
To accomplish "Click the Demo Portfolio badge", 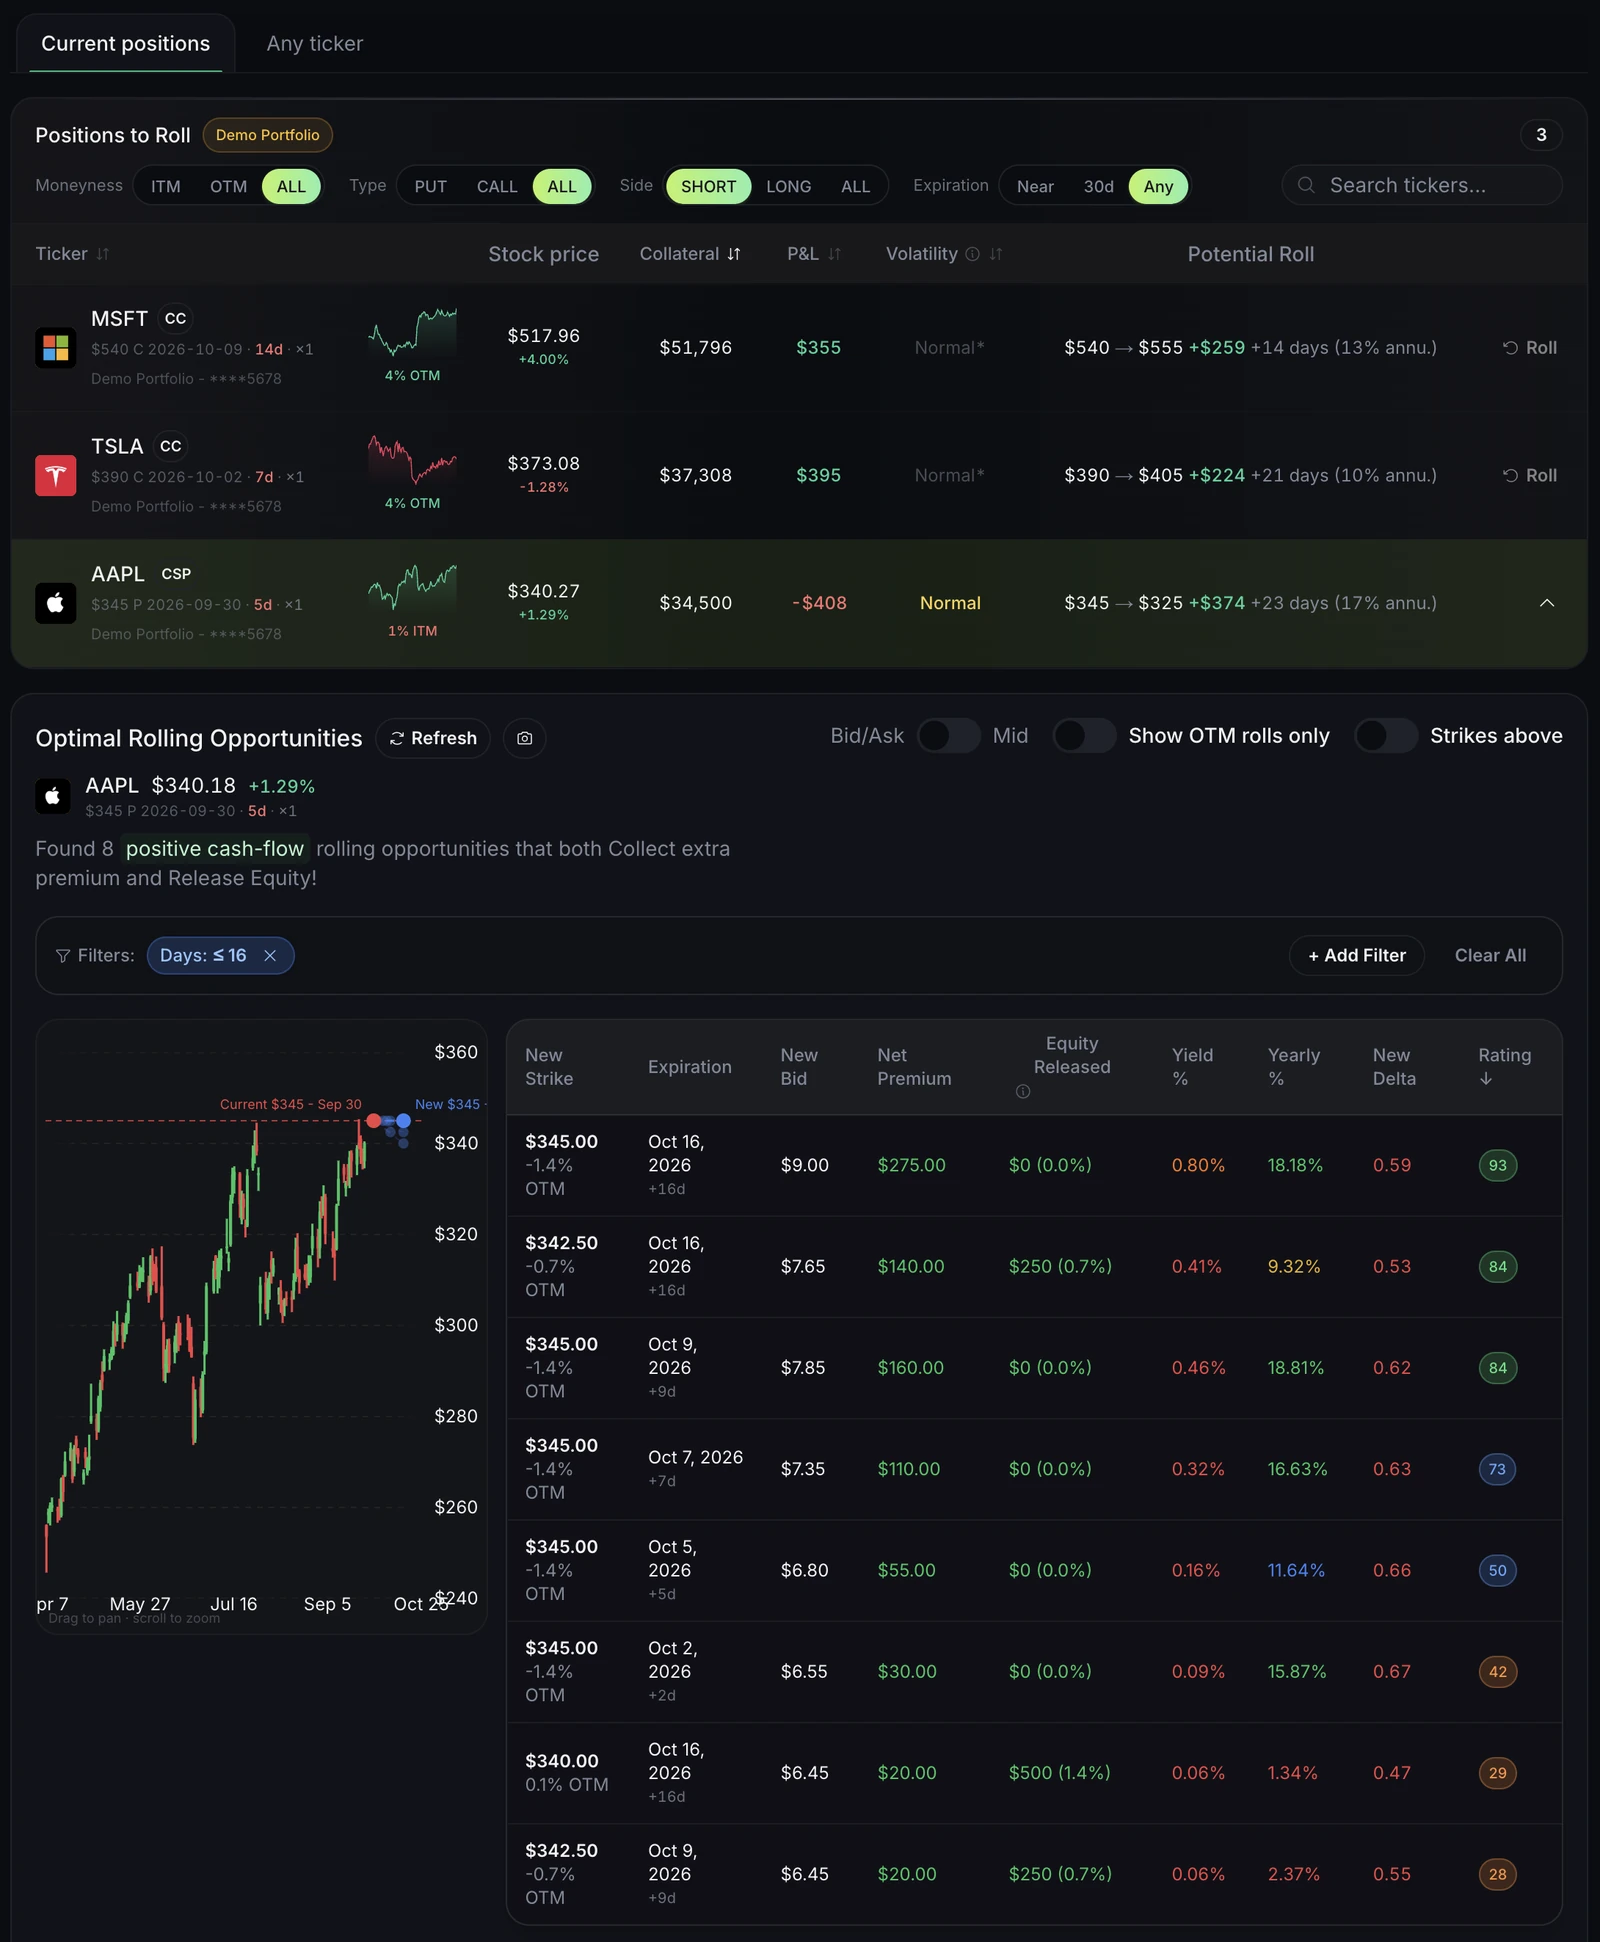I will point(268,135).
